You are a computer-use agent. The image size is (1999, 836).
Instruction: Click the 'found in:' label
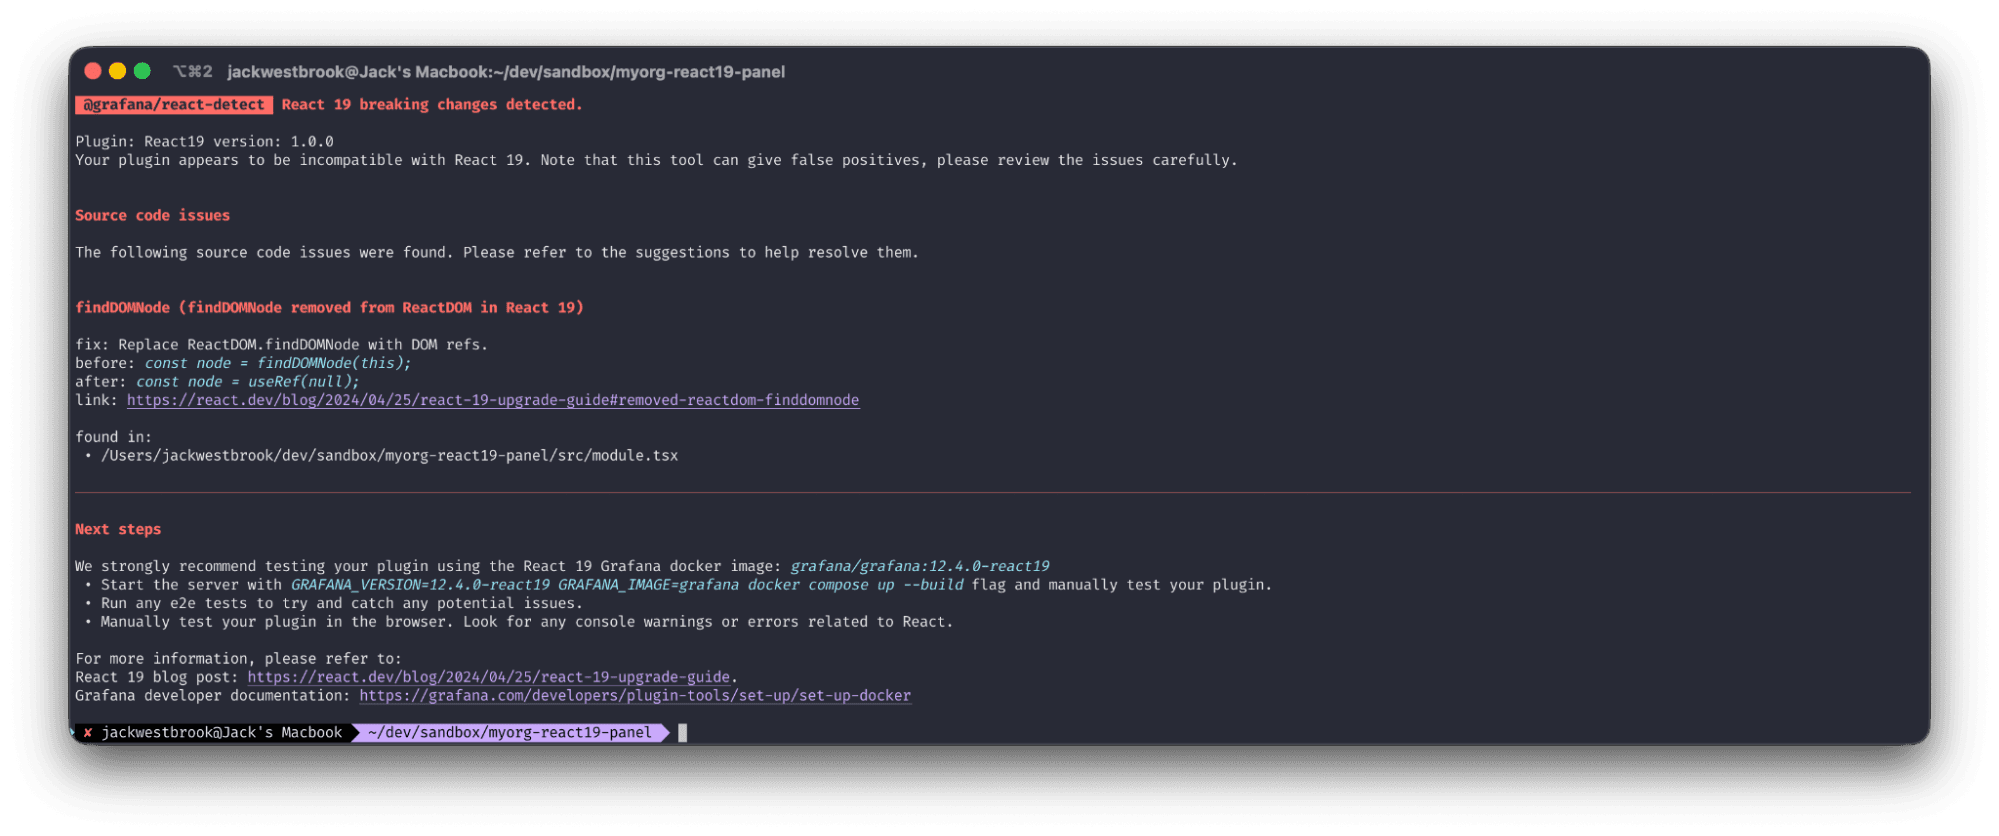point(114,437)
